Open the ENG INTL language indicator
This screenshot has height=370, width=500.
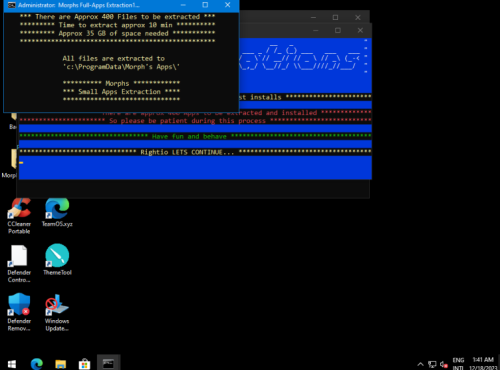[458, 364]
